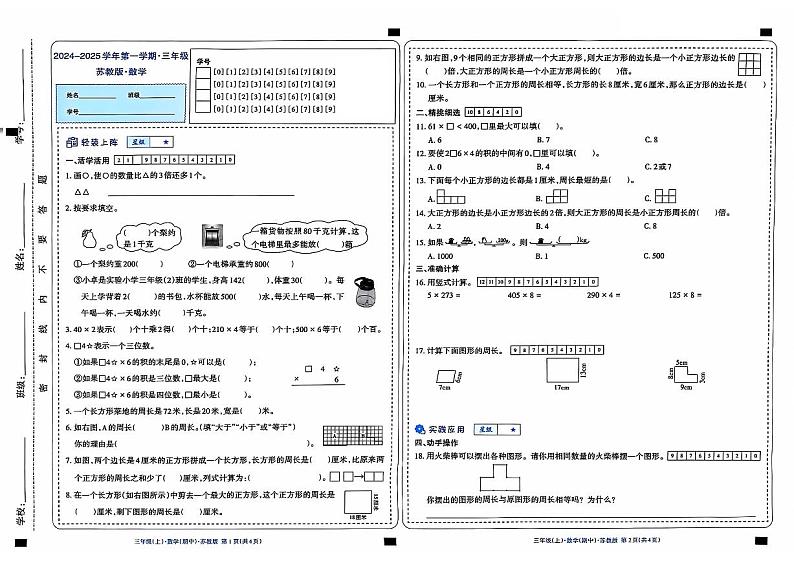
Task: Choose option C. 8 in question 11
Action: [x=651, y=139]
